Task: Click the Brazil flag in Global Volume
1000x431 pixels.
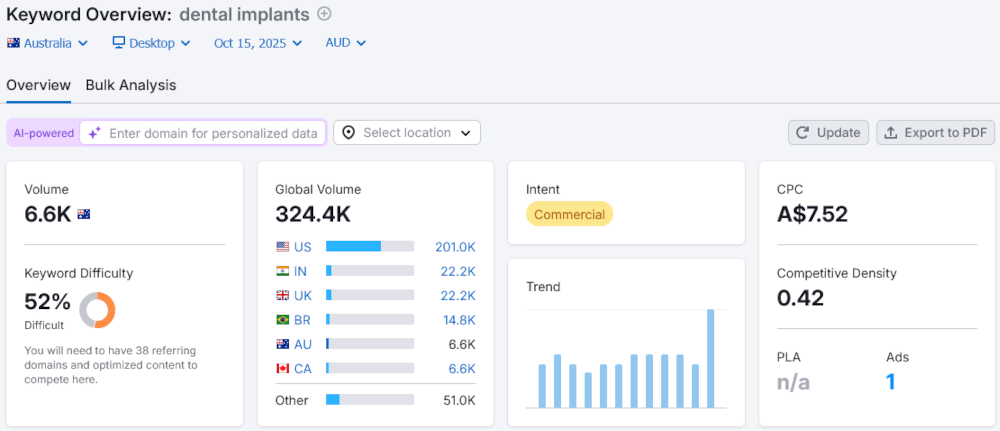Action: (x=282, y=319)
